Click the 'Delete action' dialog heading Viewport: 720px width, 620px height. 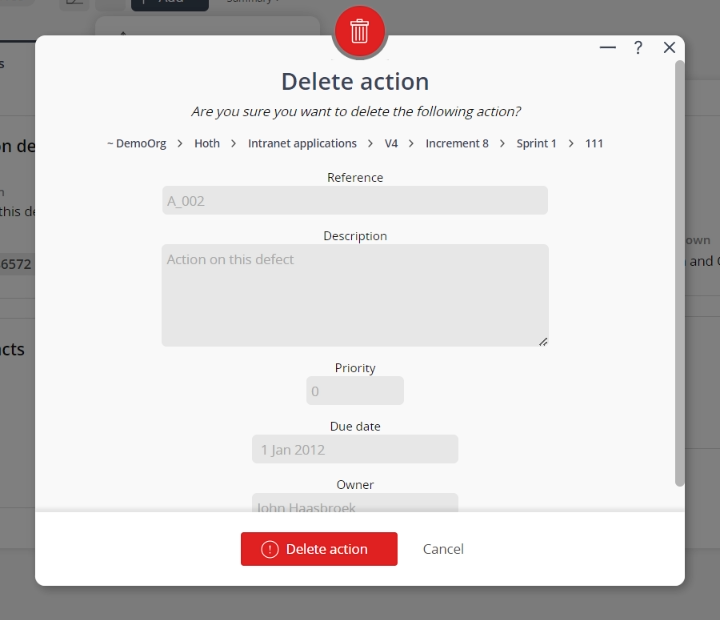click(355, 82)
